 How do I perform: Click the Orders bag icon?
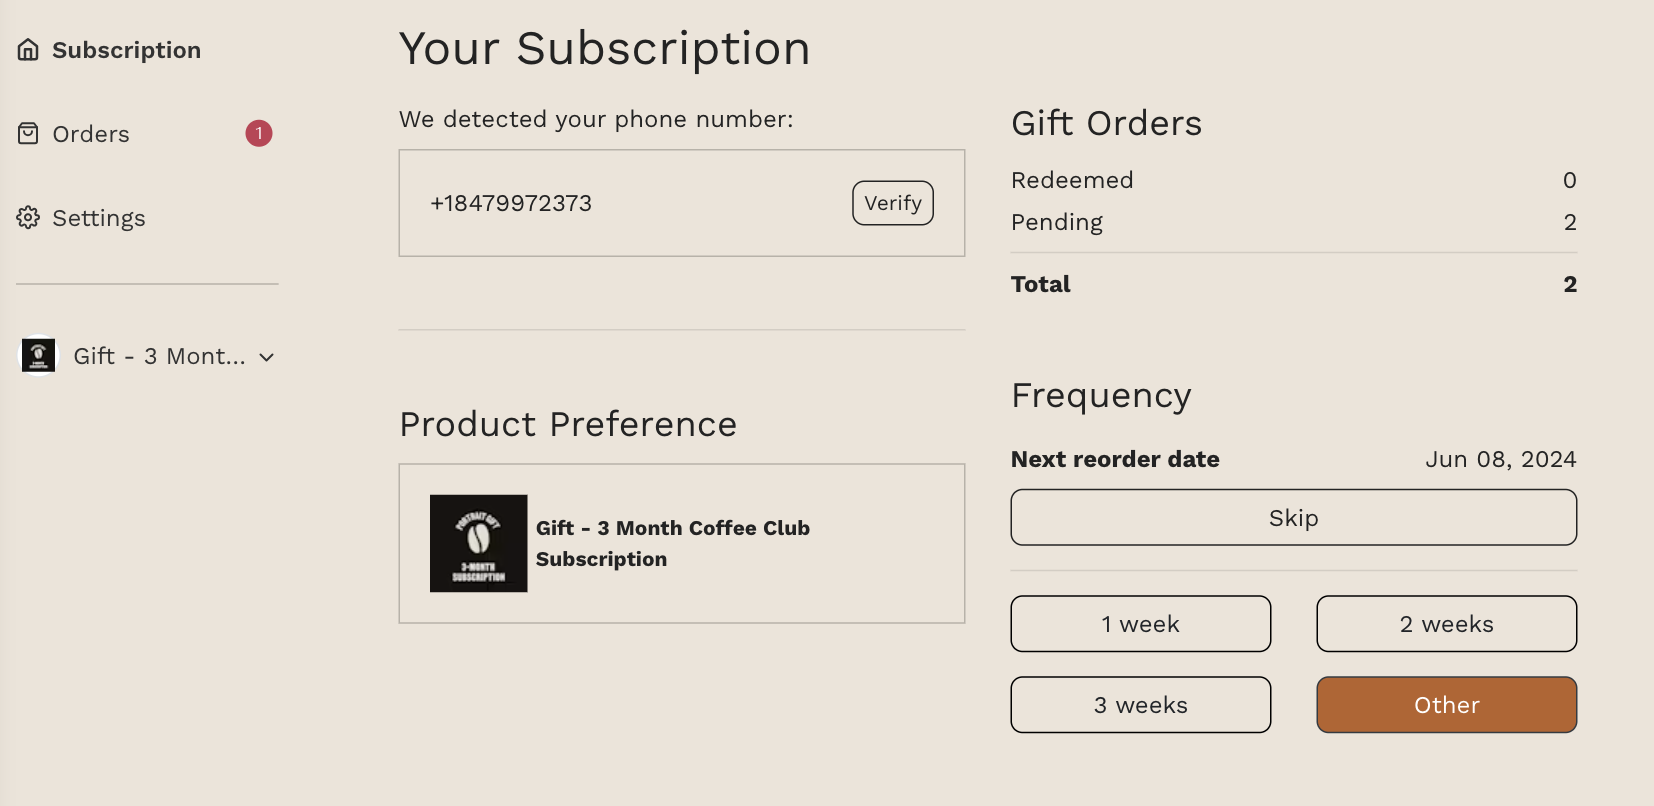pos(28,134)
